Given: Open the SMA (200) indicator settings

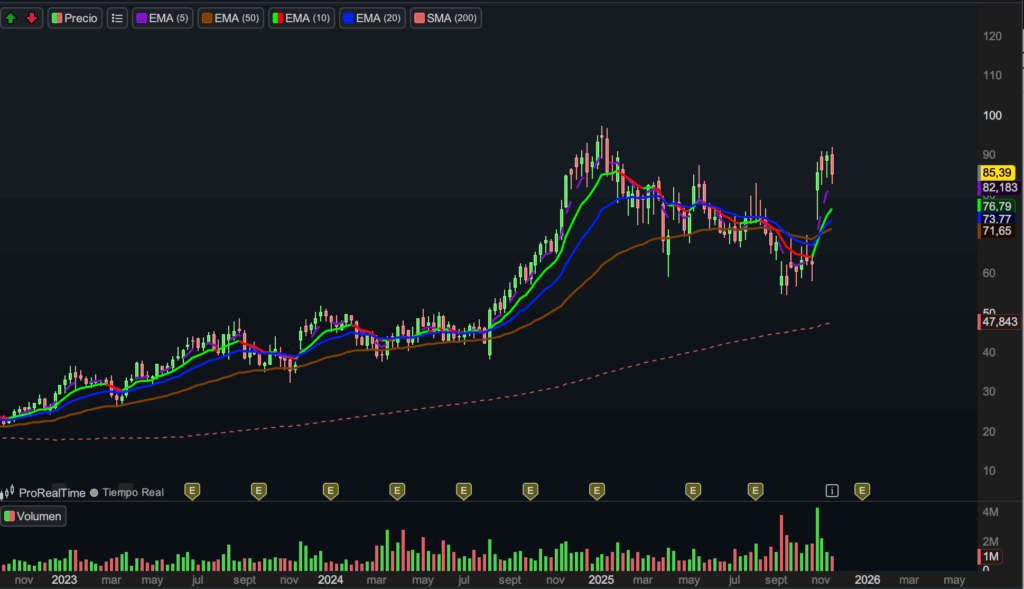Looking at the screenshot, I should point(446,18).
